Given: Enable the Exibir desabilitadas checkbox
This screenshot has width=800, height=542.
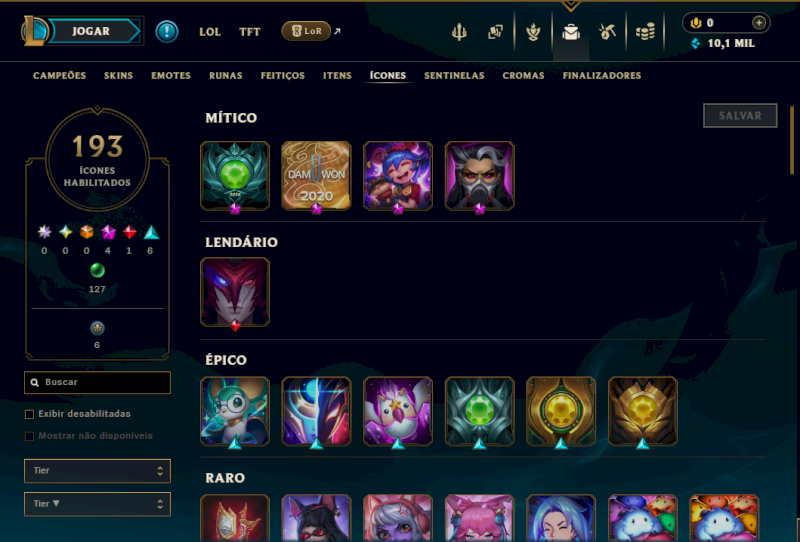Looking at the screenshot, I should (x=30, y=414).
